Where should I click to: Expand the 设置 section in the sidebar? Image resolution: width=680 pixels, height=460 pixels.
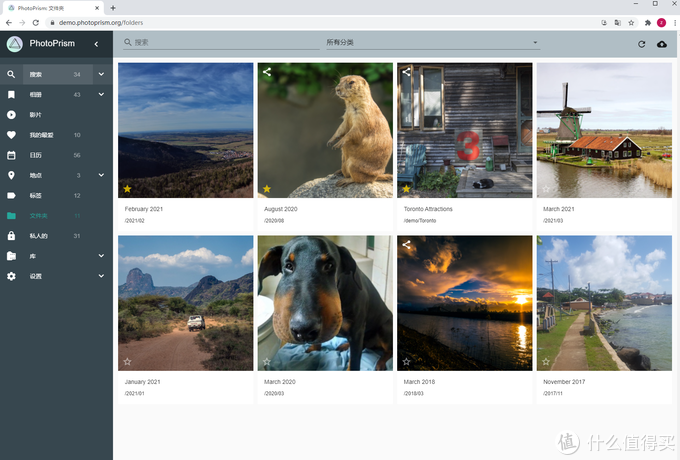101,276
